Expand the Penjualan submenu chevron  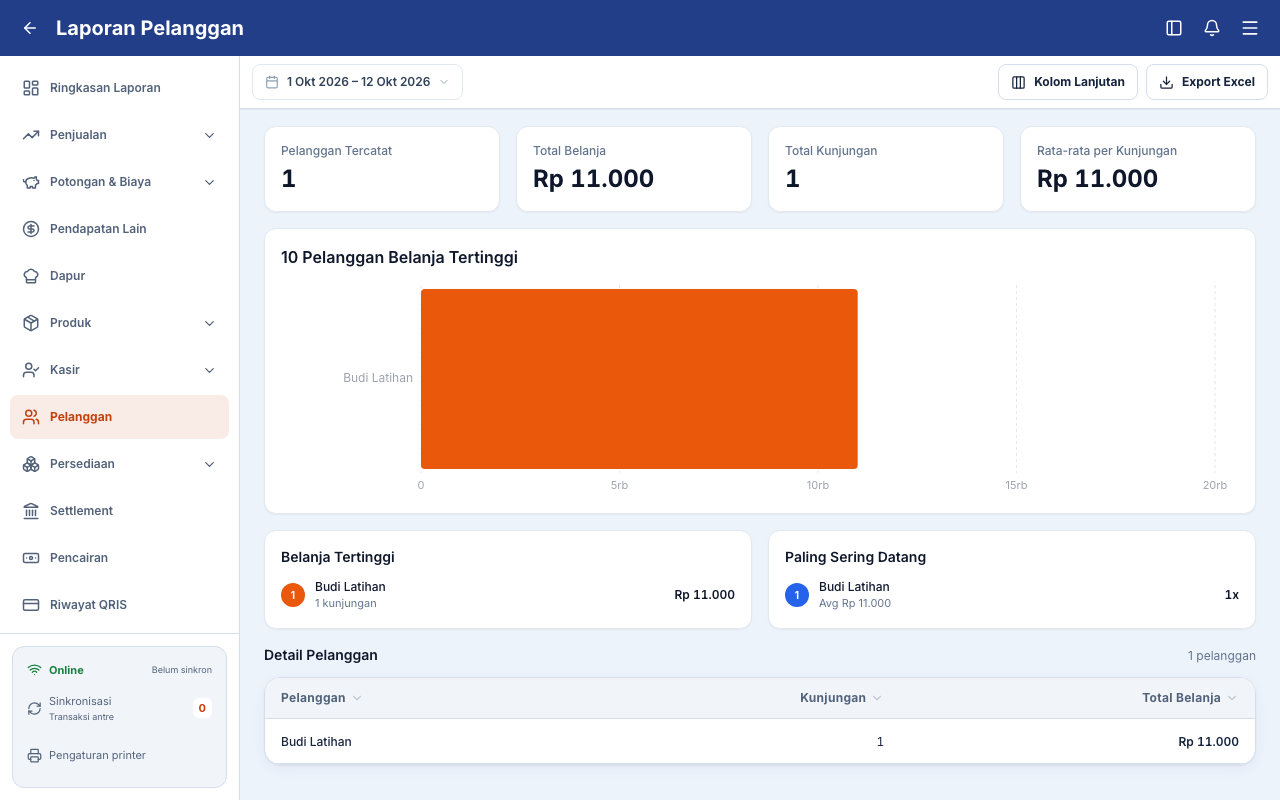(210, 135)
